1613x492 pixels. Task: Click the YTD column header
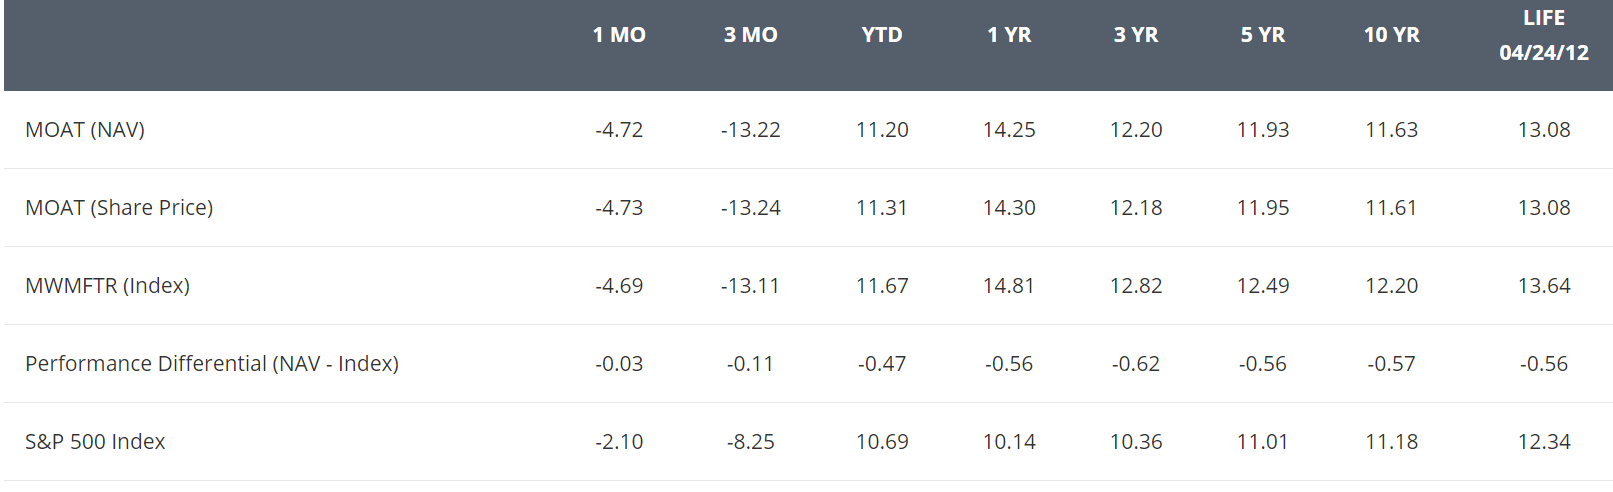click(882, 35)
